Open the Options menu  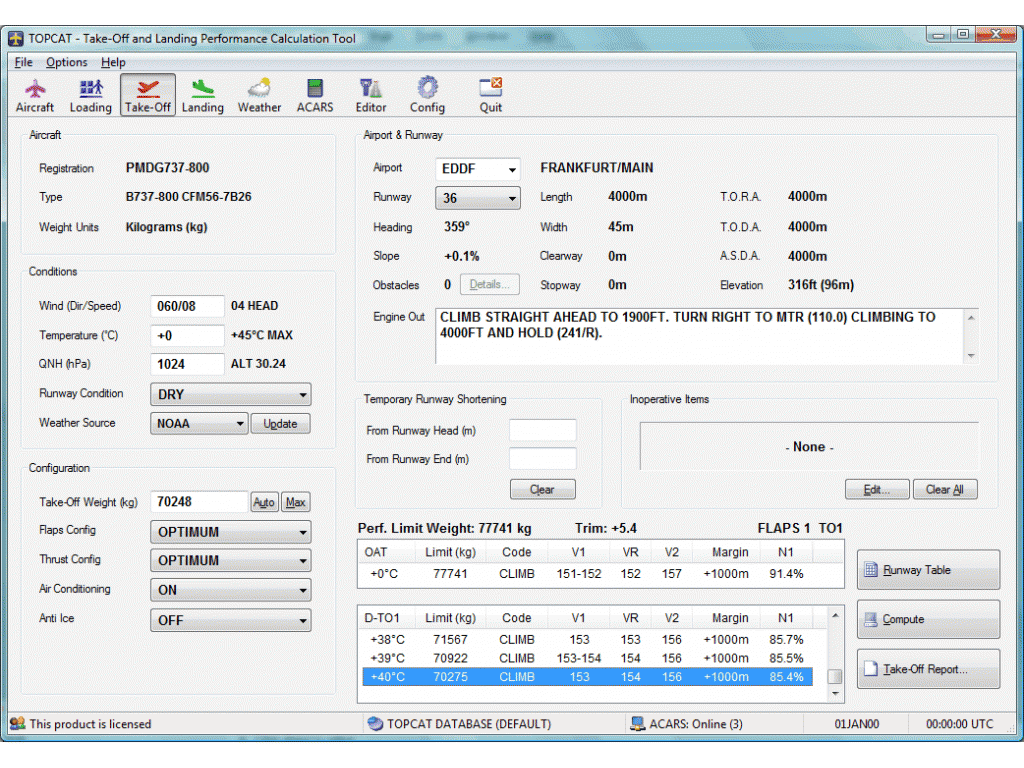67,62
